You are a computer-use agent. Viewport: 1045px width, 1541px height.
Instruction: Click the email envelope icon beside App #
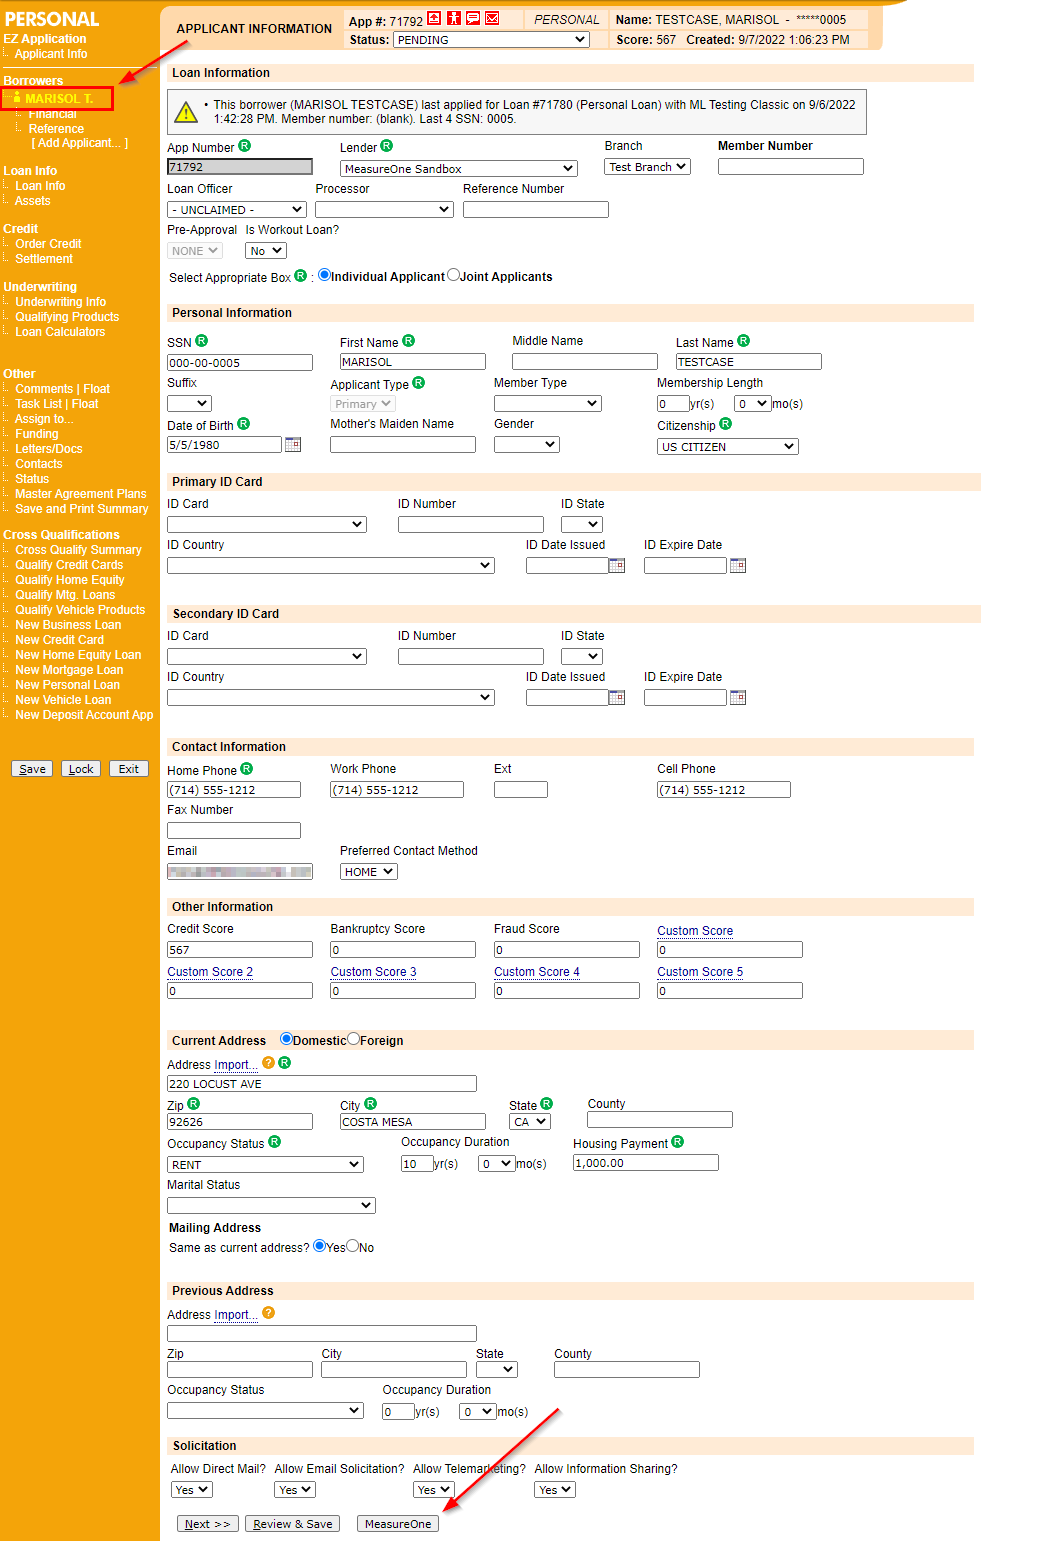tap(494, 17)
